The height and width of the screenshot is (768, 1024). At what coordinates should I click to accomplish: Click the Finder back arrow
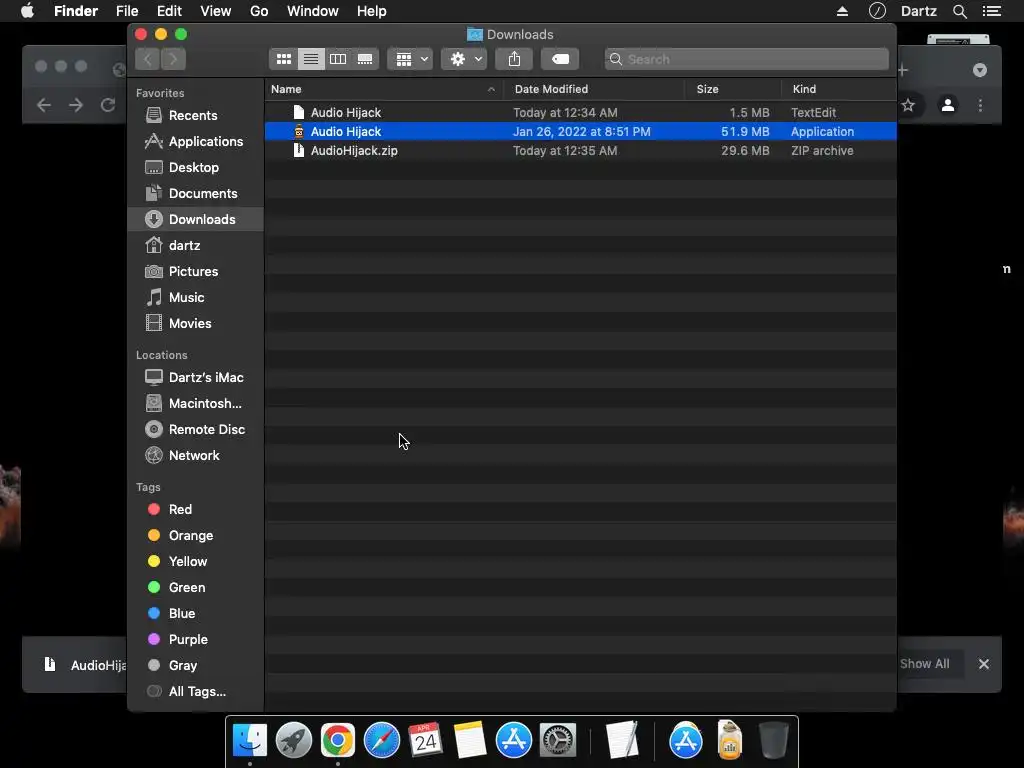(148, 59)
